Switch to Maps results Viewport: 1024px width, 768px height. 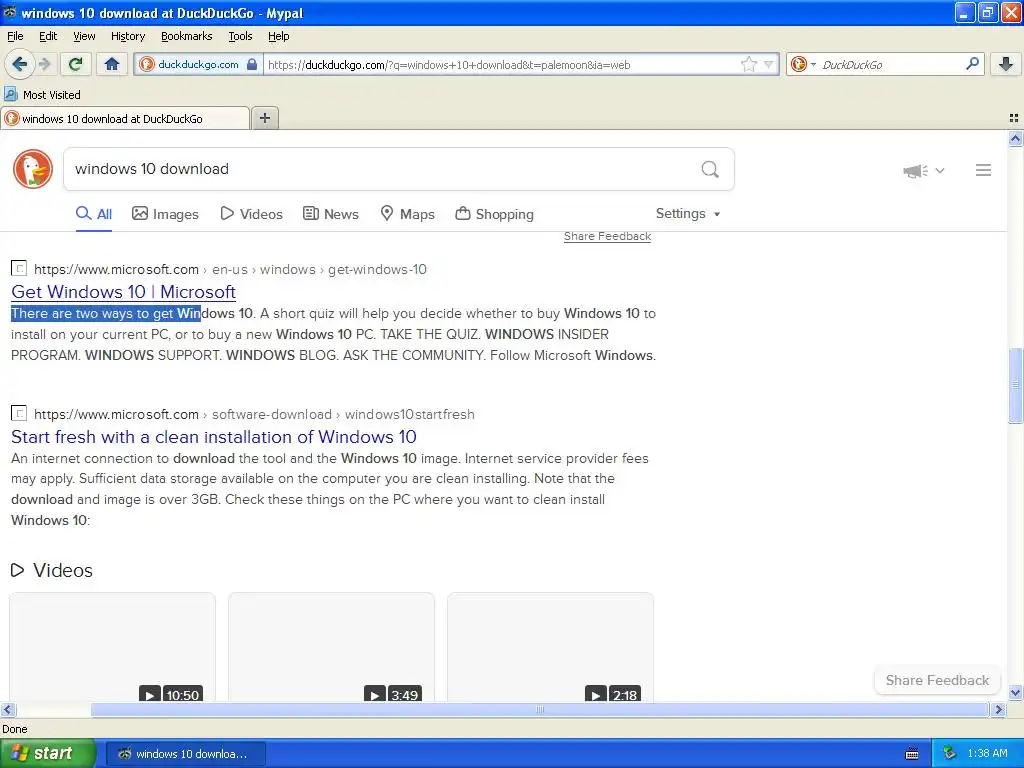(408, 214)
